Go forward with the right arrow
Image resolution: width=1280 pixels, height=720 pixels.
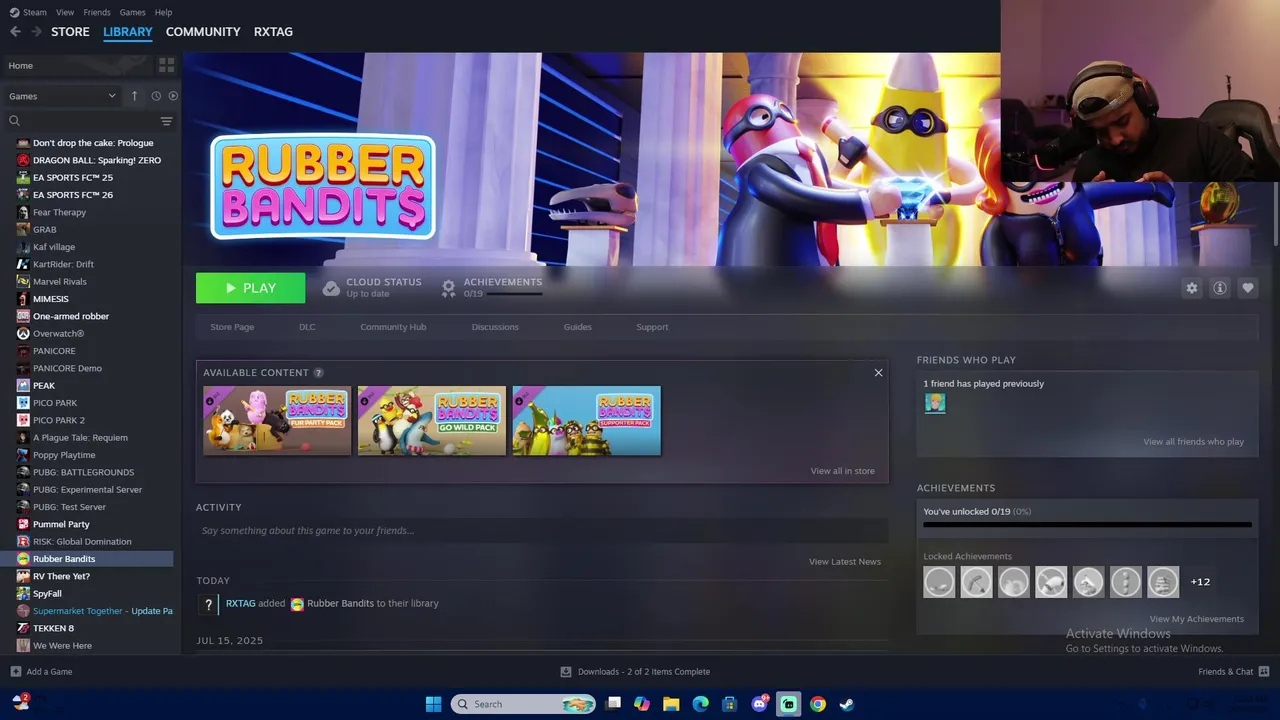pyautogui.click(x=36, y=32)
